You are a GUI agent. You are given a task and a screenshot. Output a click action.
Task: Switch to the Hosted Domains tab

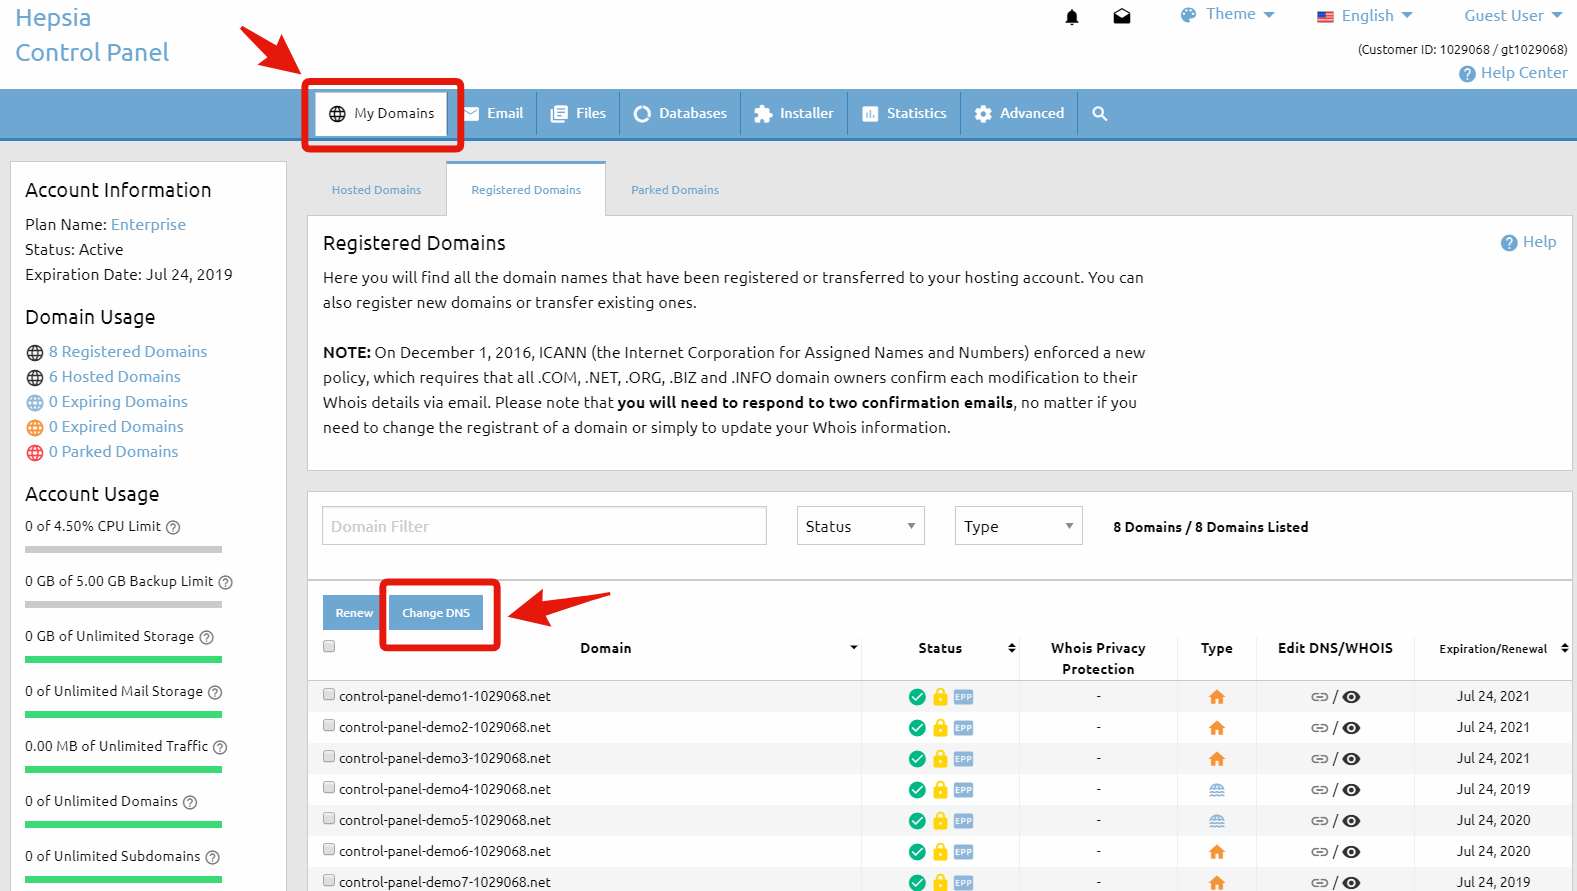click(376, 190)
